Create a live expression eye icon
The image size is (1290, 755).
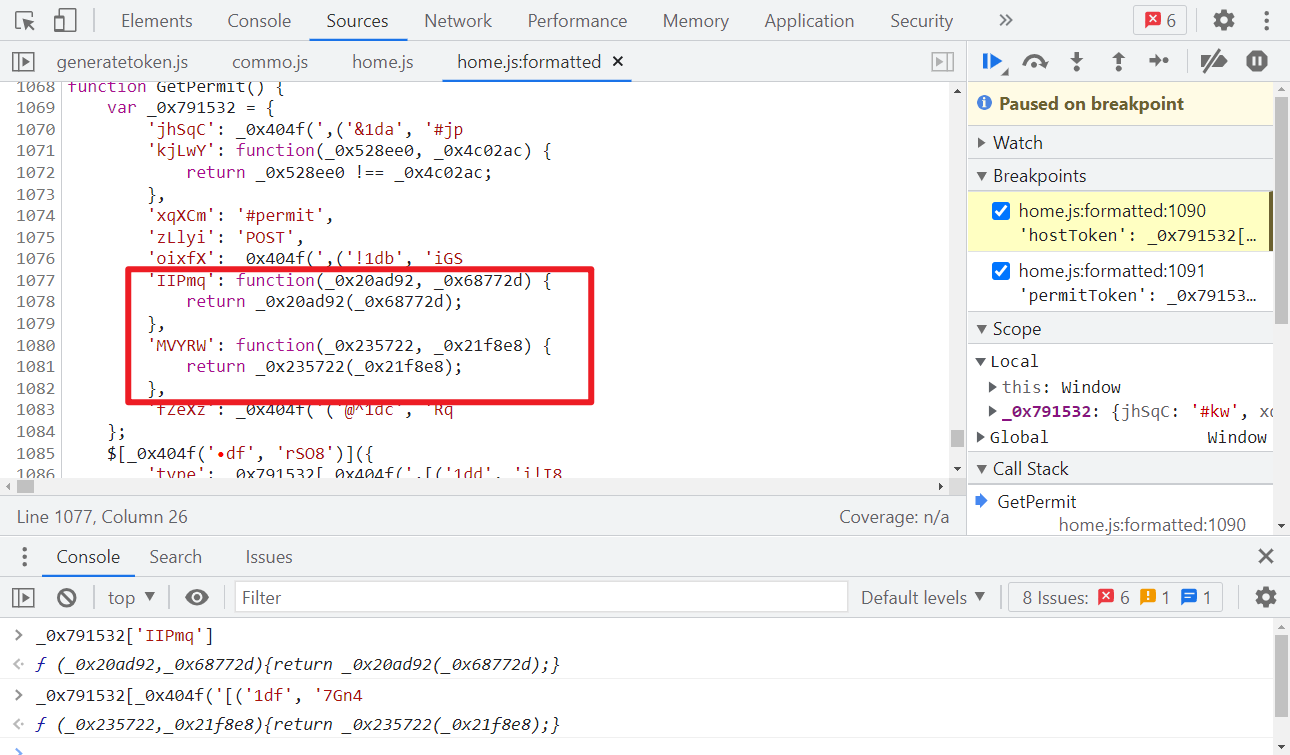click(197, 598)
